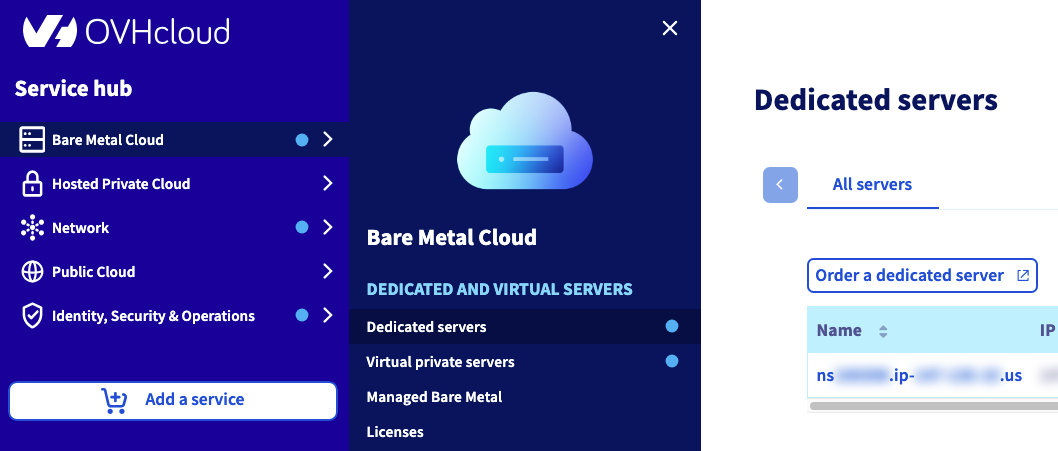Click the Bare Metal Cloud illustration

pyautogui.click(x=524, y=140)
